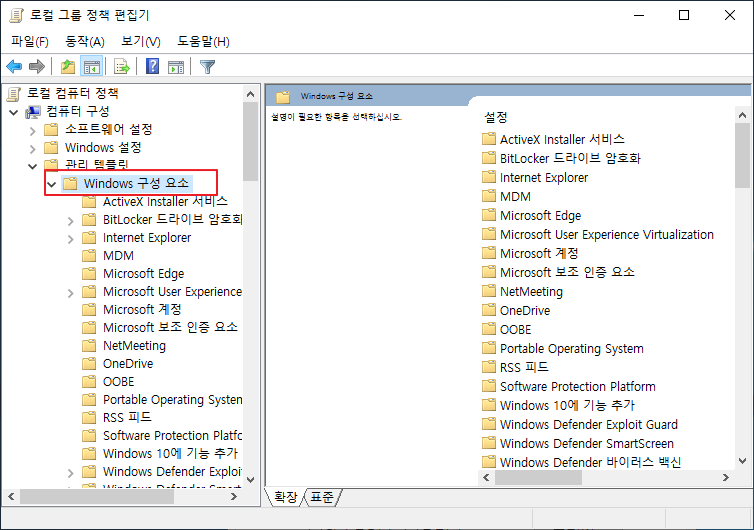Click MDM folder icon in right pane

pyautogui.click(x=489, y=196)
